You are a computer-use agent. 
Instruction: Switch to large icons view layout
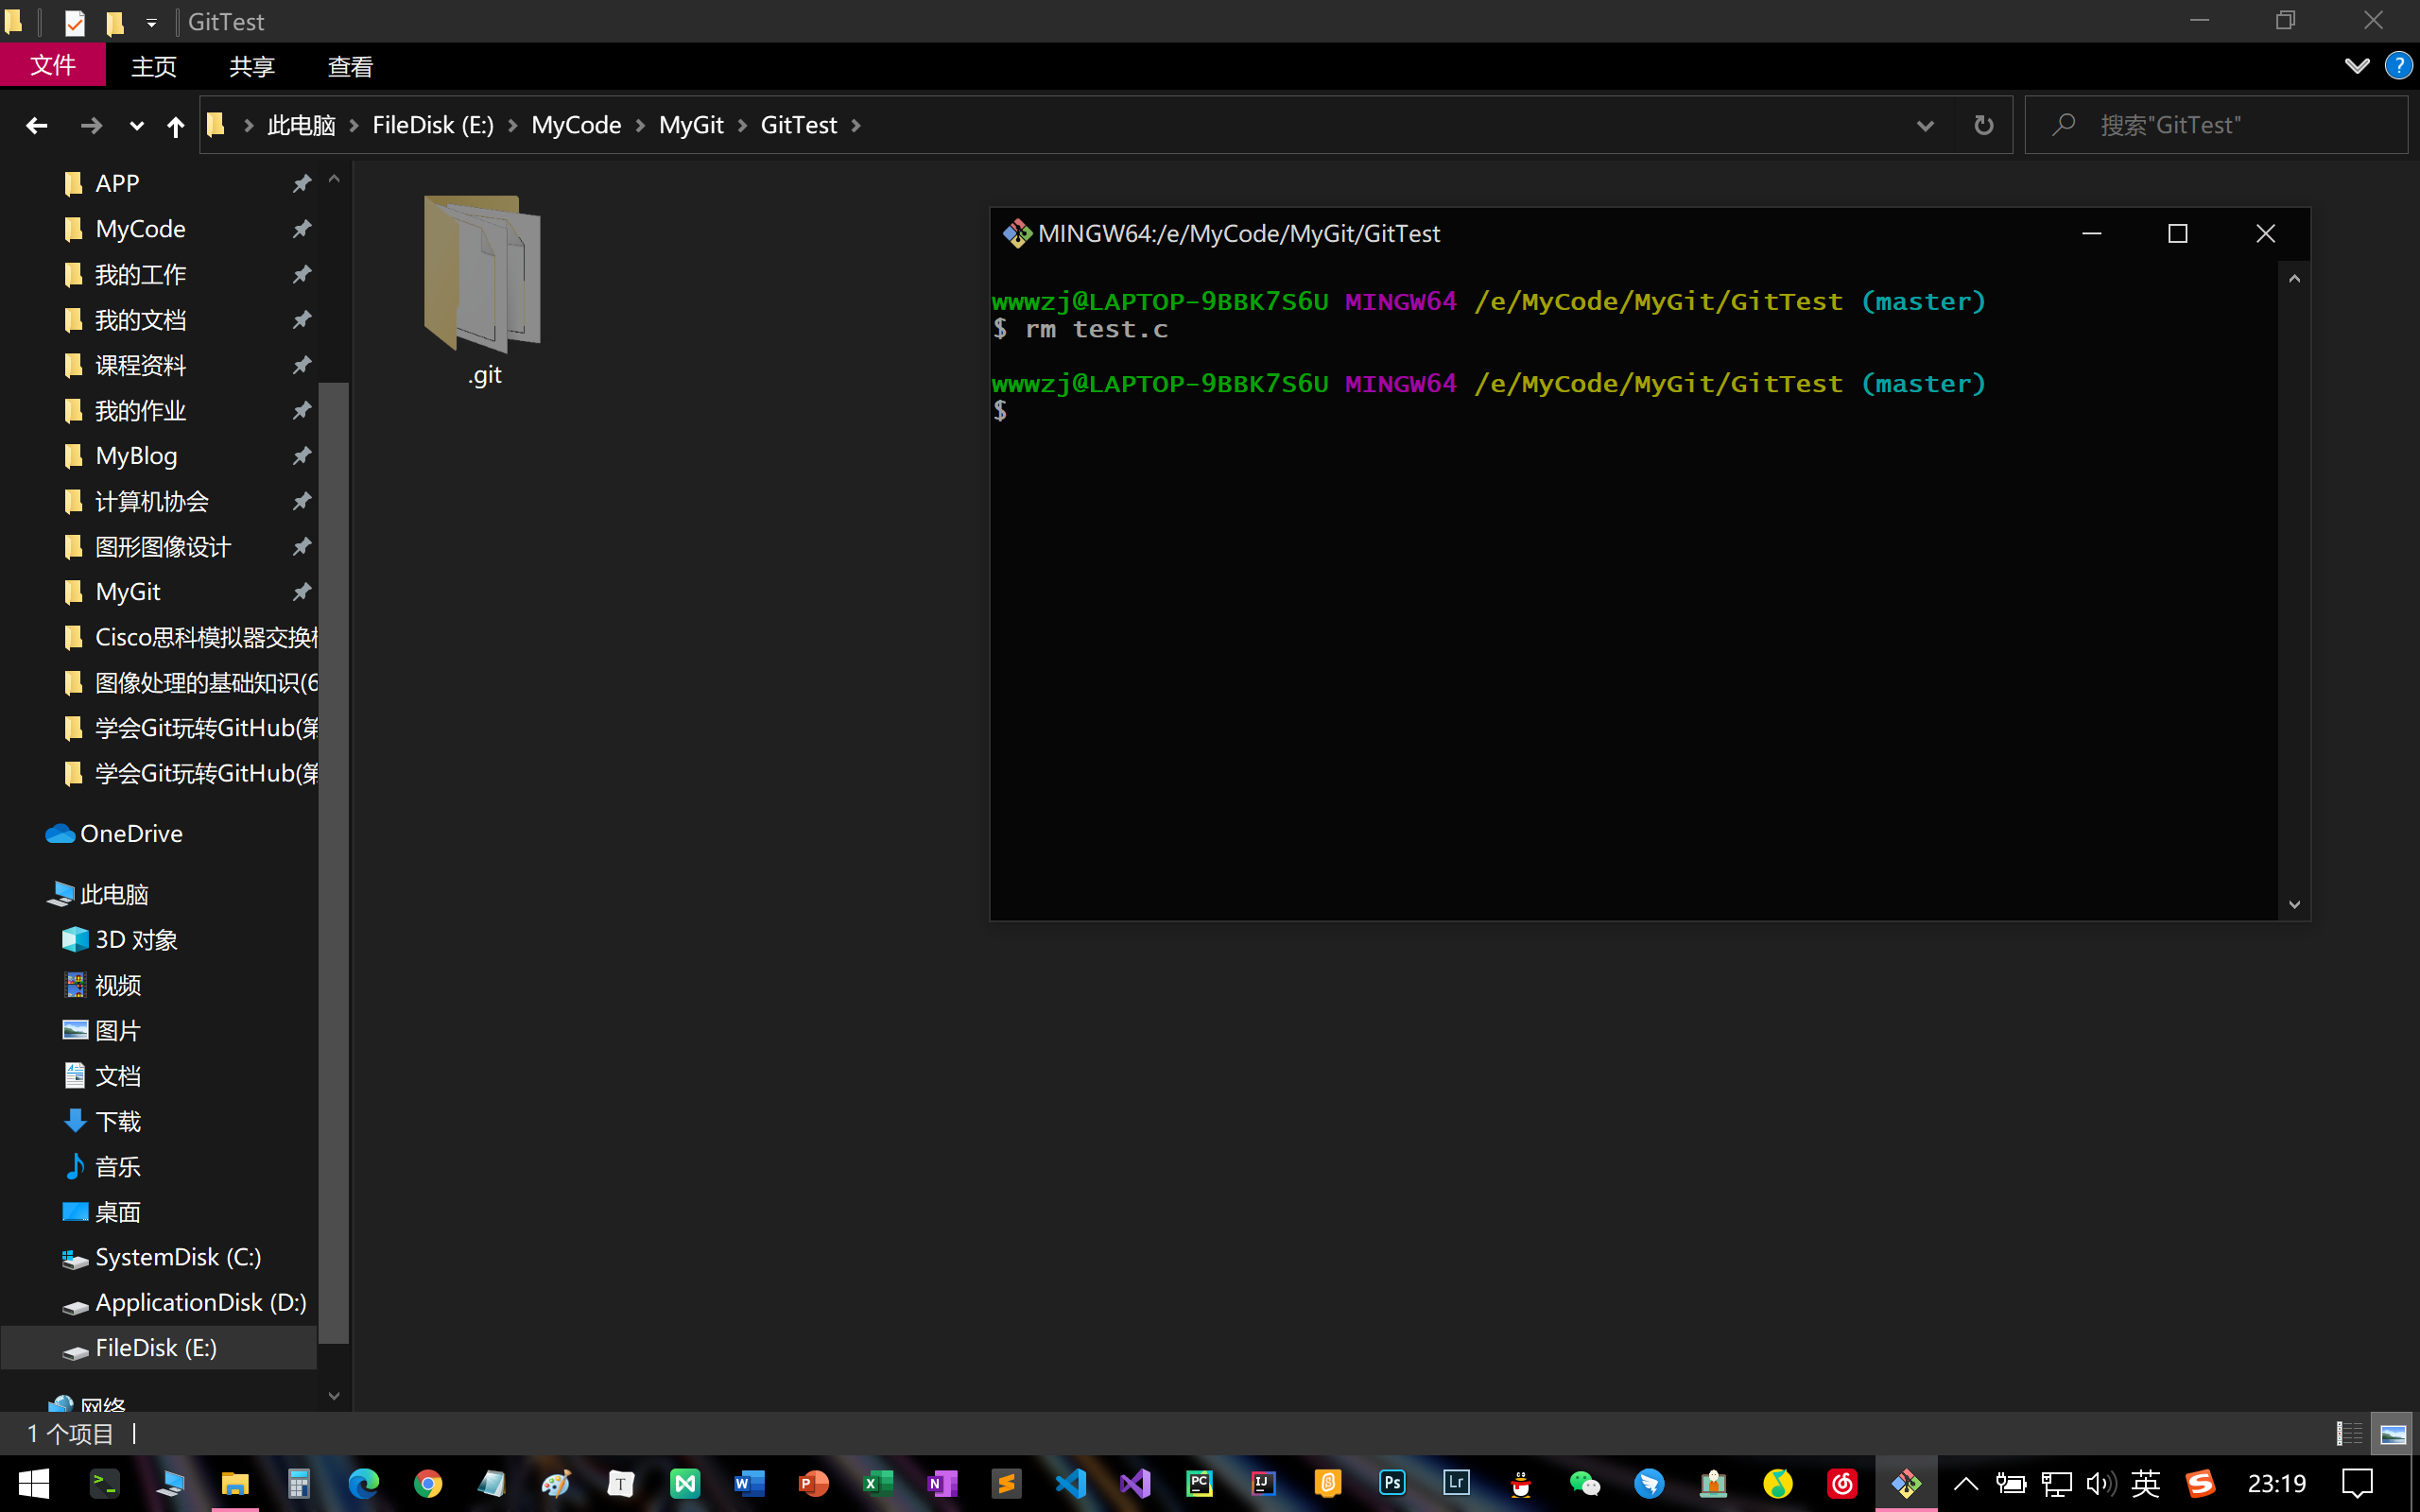click(2393, 1434)
